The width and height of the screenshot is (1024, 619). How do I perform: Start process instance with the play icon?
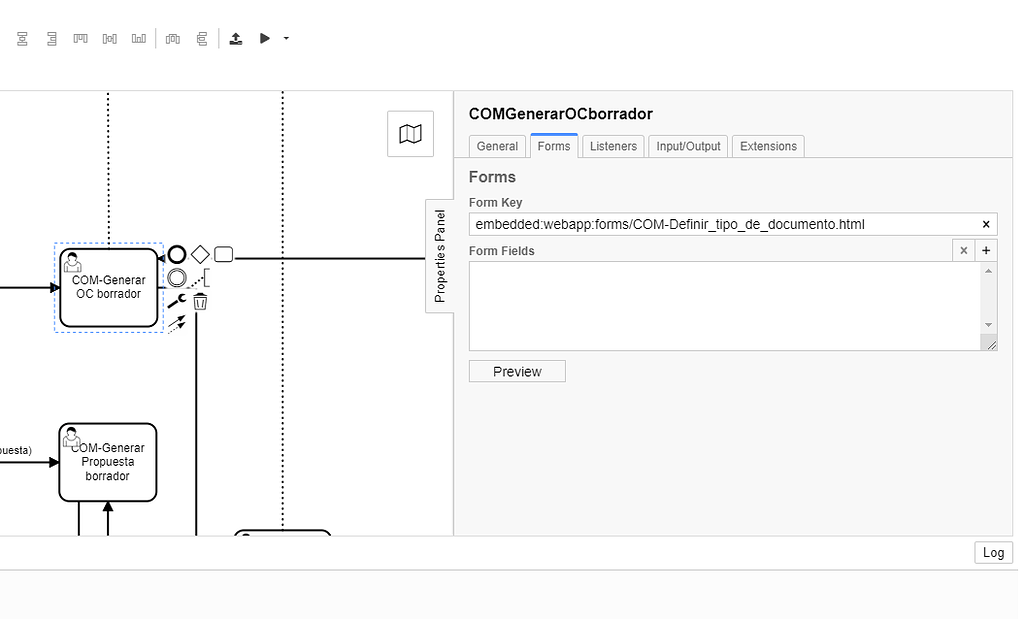coord(264,38)
